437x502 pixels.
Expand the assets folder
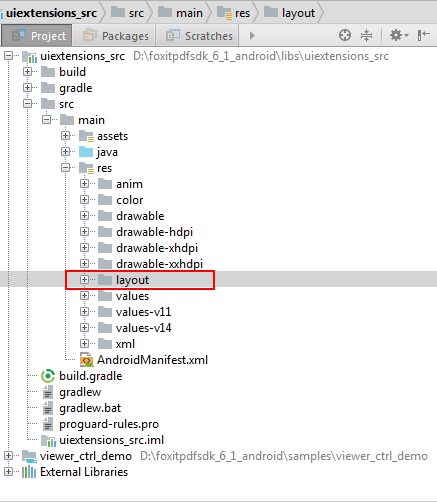pos(66,136)
